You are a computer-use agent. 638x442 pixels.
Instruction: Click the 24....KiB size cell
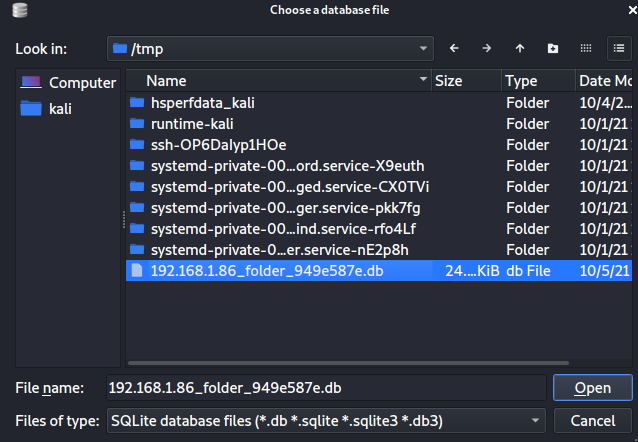[x=472, y=271]
